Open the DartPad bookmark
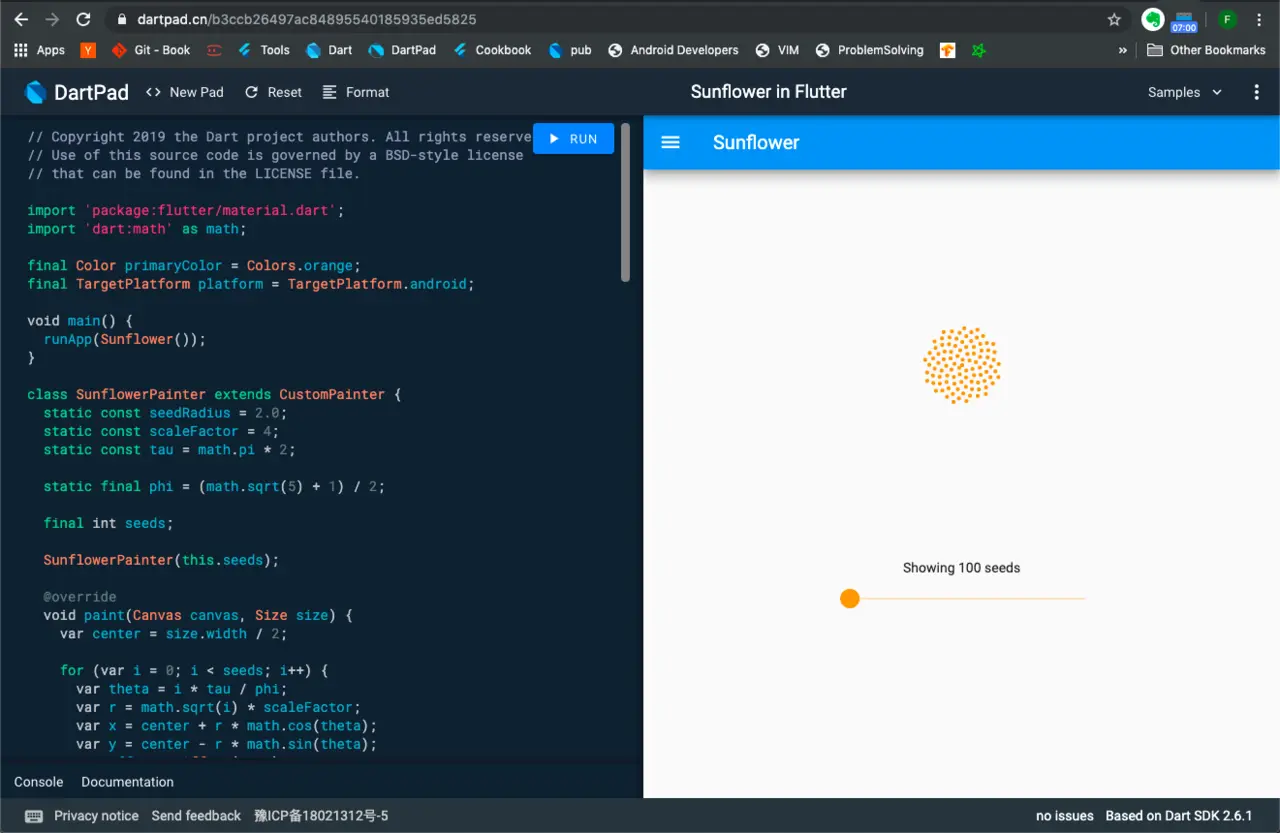1280x833 pixels. (x=402, y=50)
